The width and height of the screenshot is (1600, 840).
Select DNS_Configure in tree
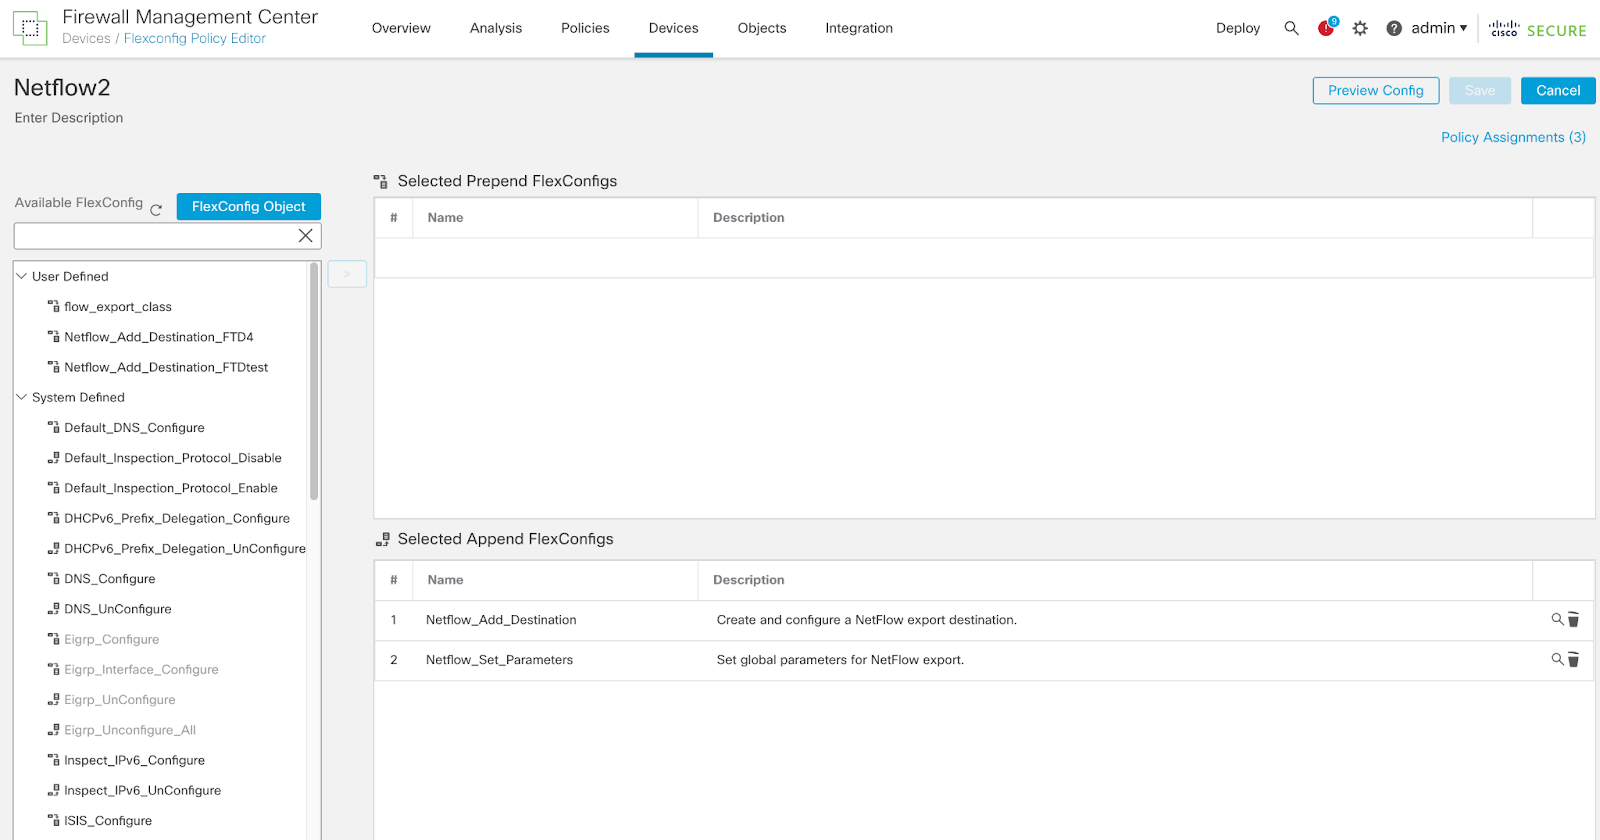pos(110,579)
